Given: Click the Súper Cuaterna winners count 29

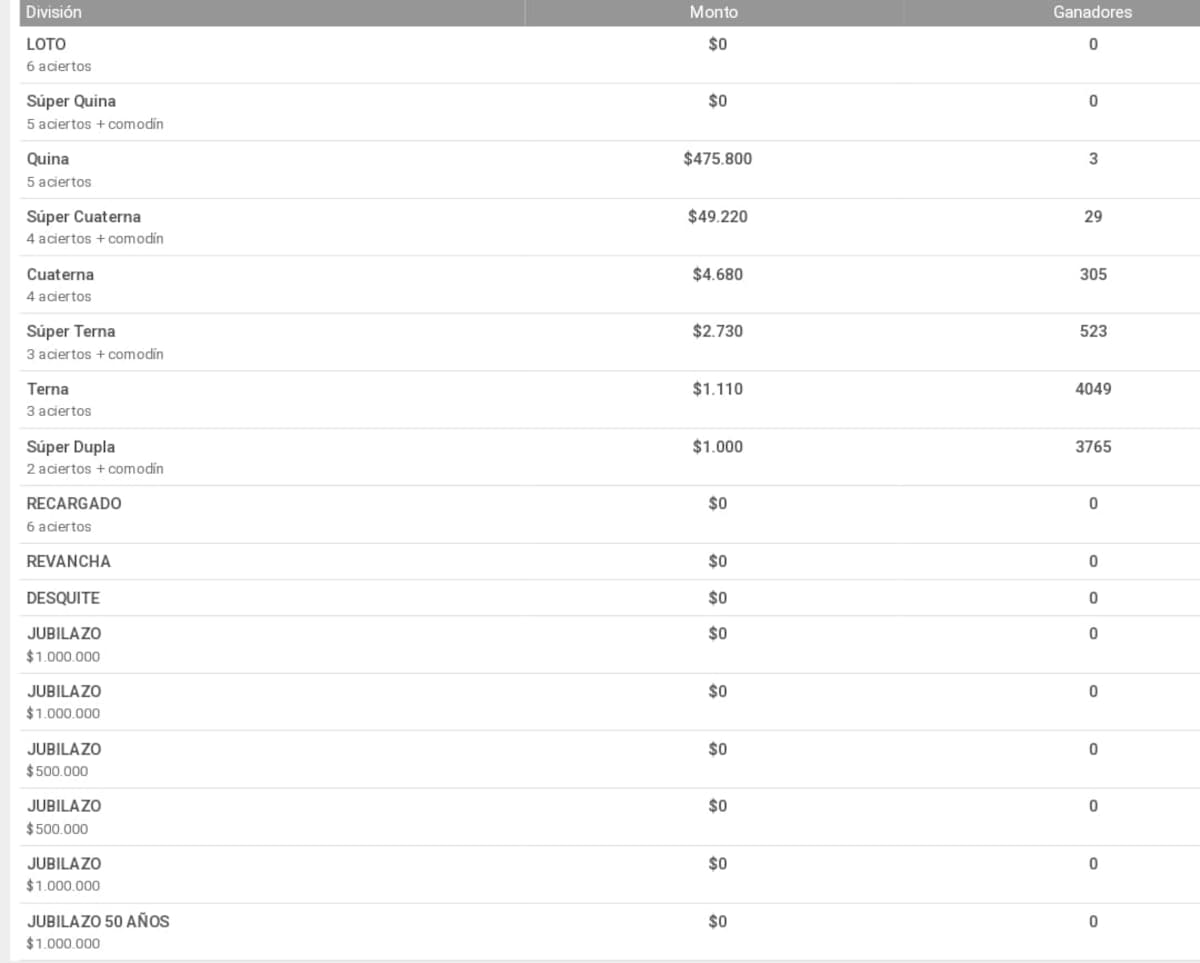Looking at the screenshot, I should pyautogui.click(x=1093, y=217).
